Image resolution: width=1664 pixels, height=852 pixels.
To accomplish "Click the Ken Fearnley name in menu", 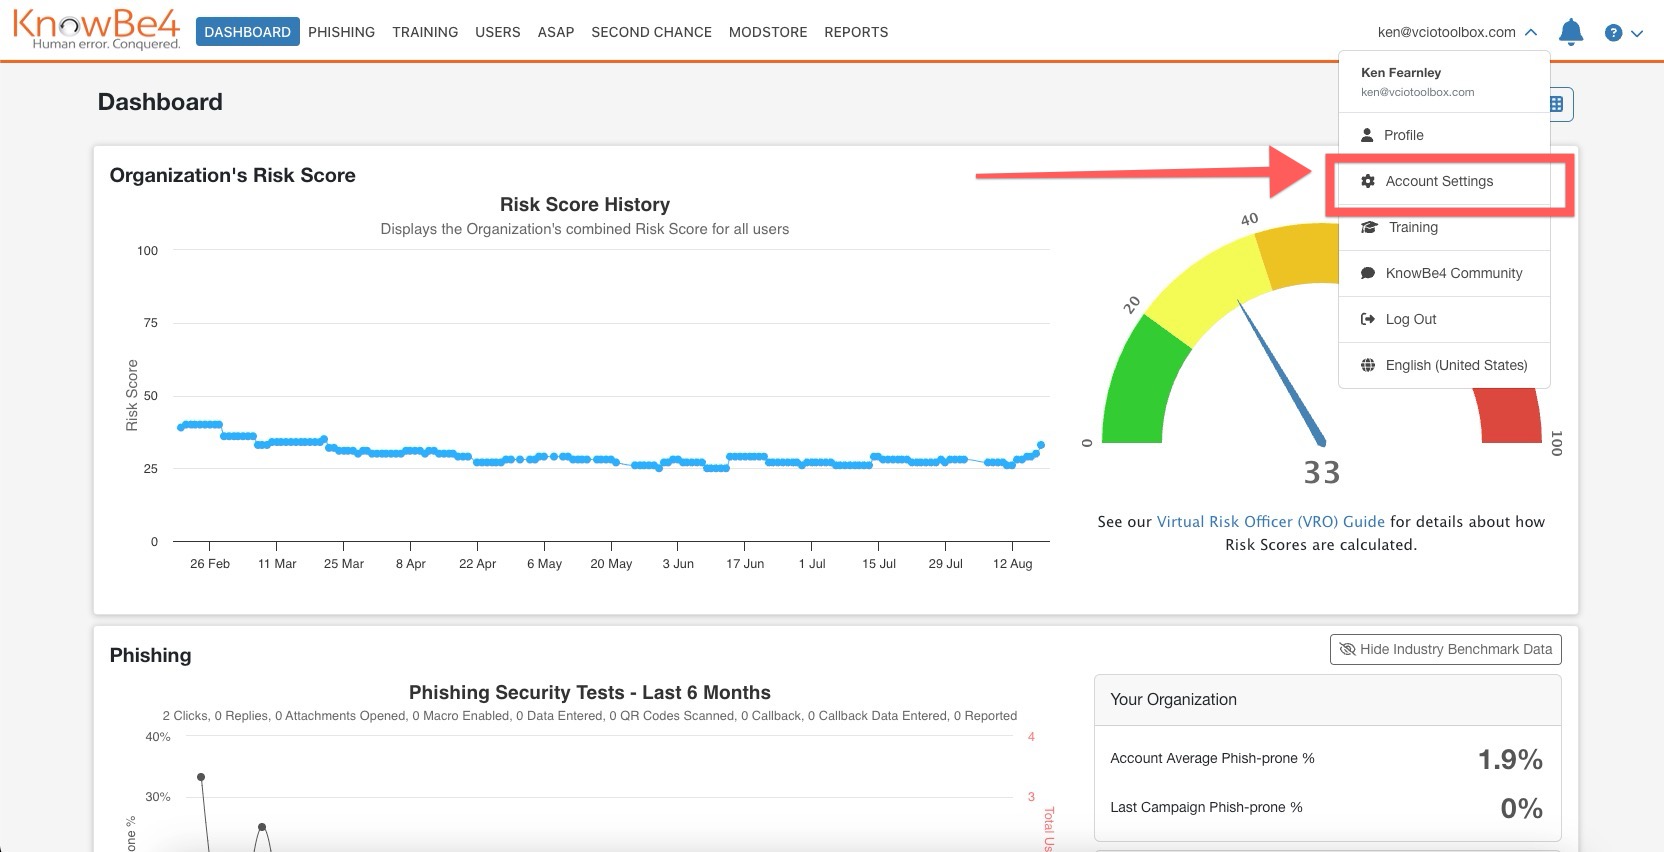I will click(x=1401, y=72).
